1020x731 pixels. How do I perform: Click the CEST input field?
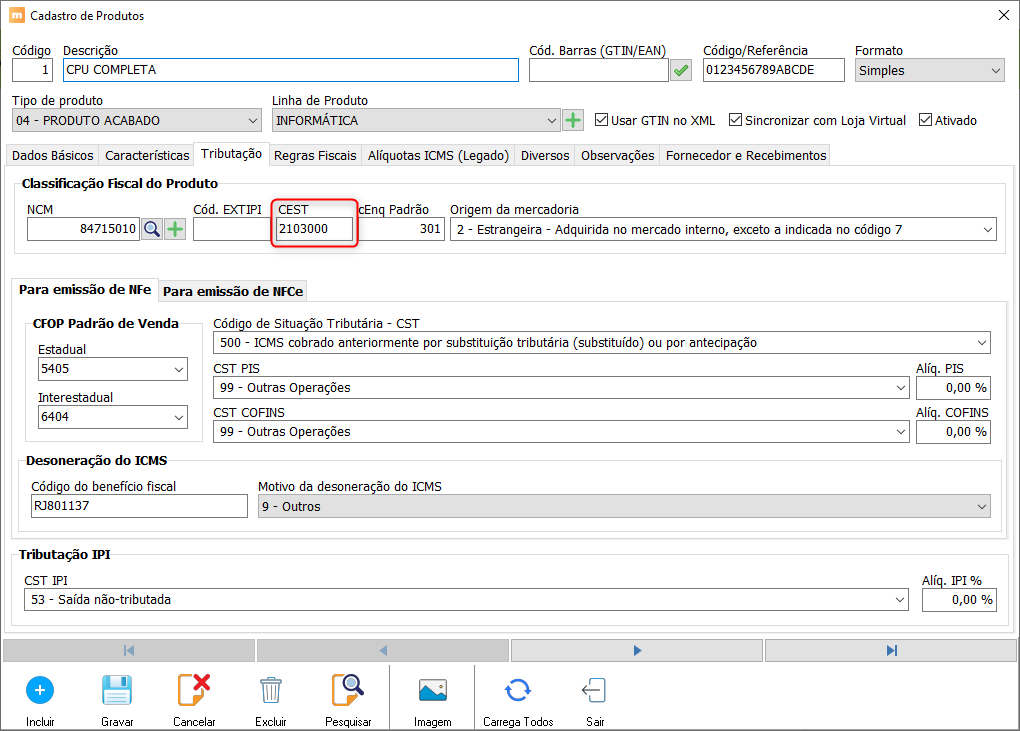coord(315,230)
